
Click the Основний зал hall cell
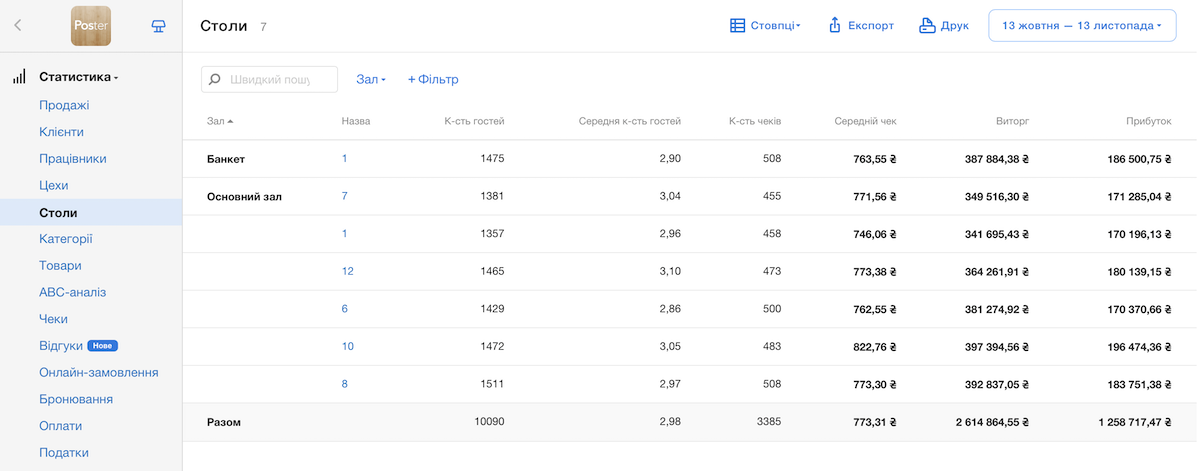(x=244, y=196)
